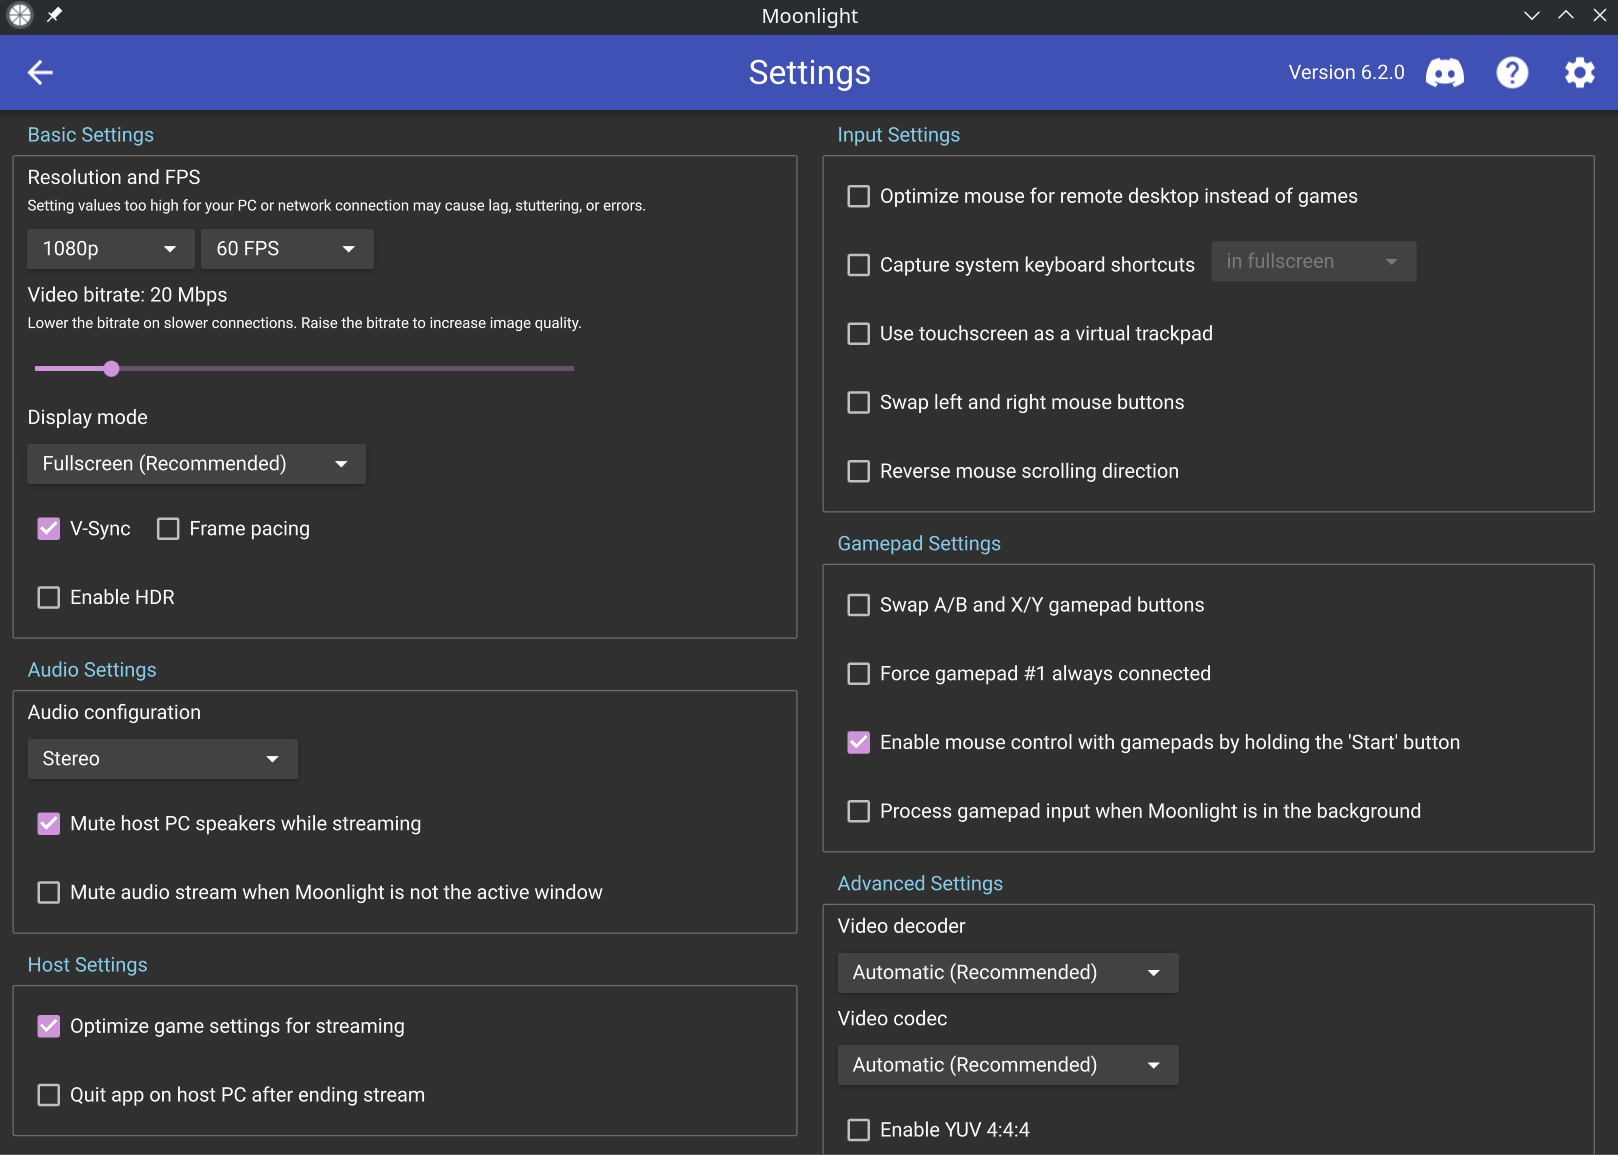Click the Version 6.2.0 text
Viewport: 1618px width, 1155px height.
pos(1346,72)
